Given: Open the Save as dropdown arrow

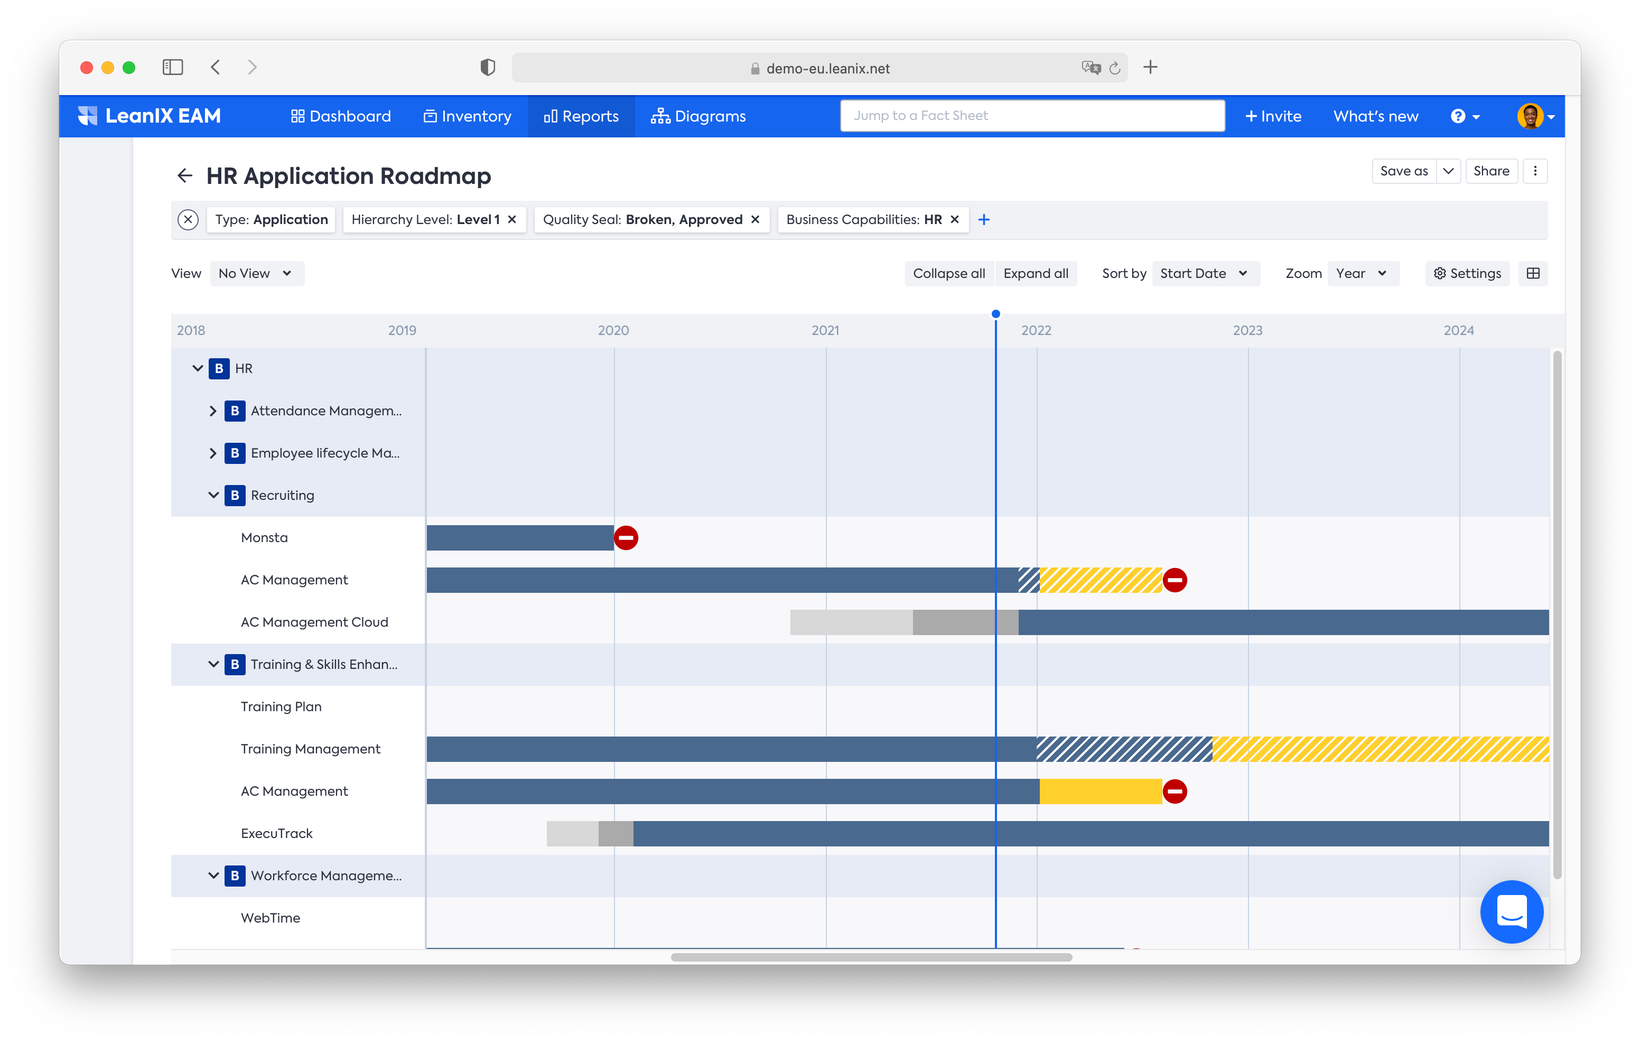Looking at the screenshot, I should pos(1448,171).
